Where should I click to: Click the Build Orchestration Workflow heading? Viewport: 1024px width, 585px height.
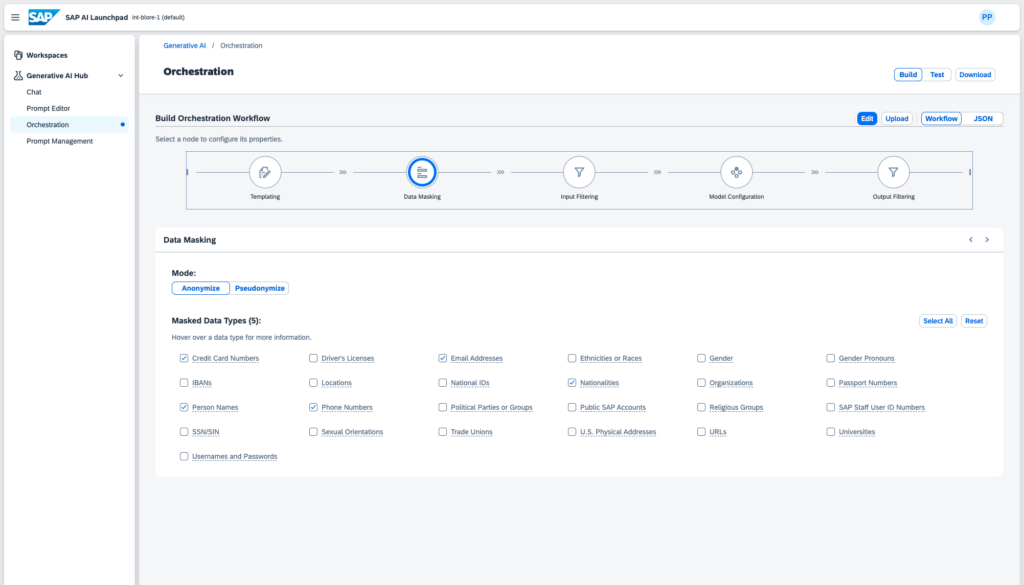click(212, 118)
